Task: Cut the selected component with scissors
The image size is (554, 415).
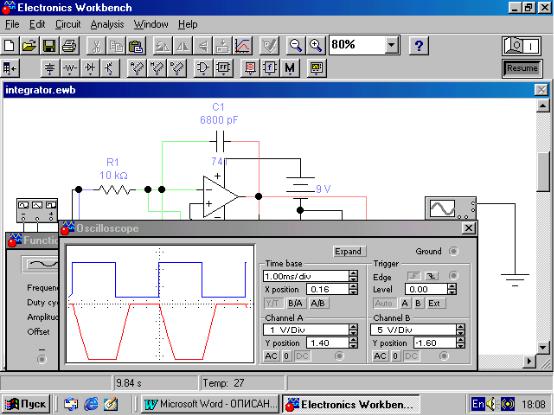Action: 96,46
